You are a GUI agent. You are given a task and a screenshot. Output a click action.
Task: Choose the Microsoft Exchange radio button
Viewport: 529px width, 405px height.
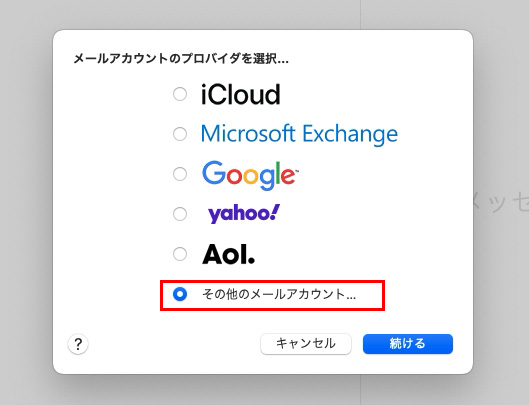[180, 134]
